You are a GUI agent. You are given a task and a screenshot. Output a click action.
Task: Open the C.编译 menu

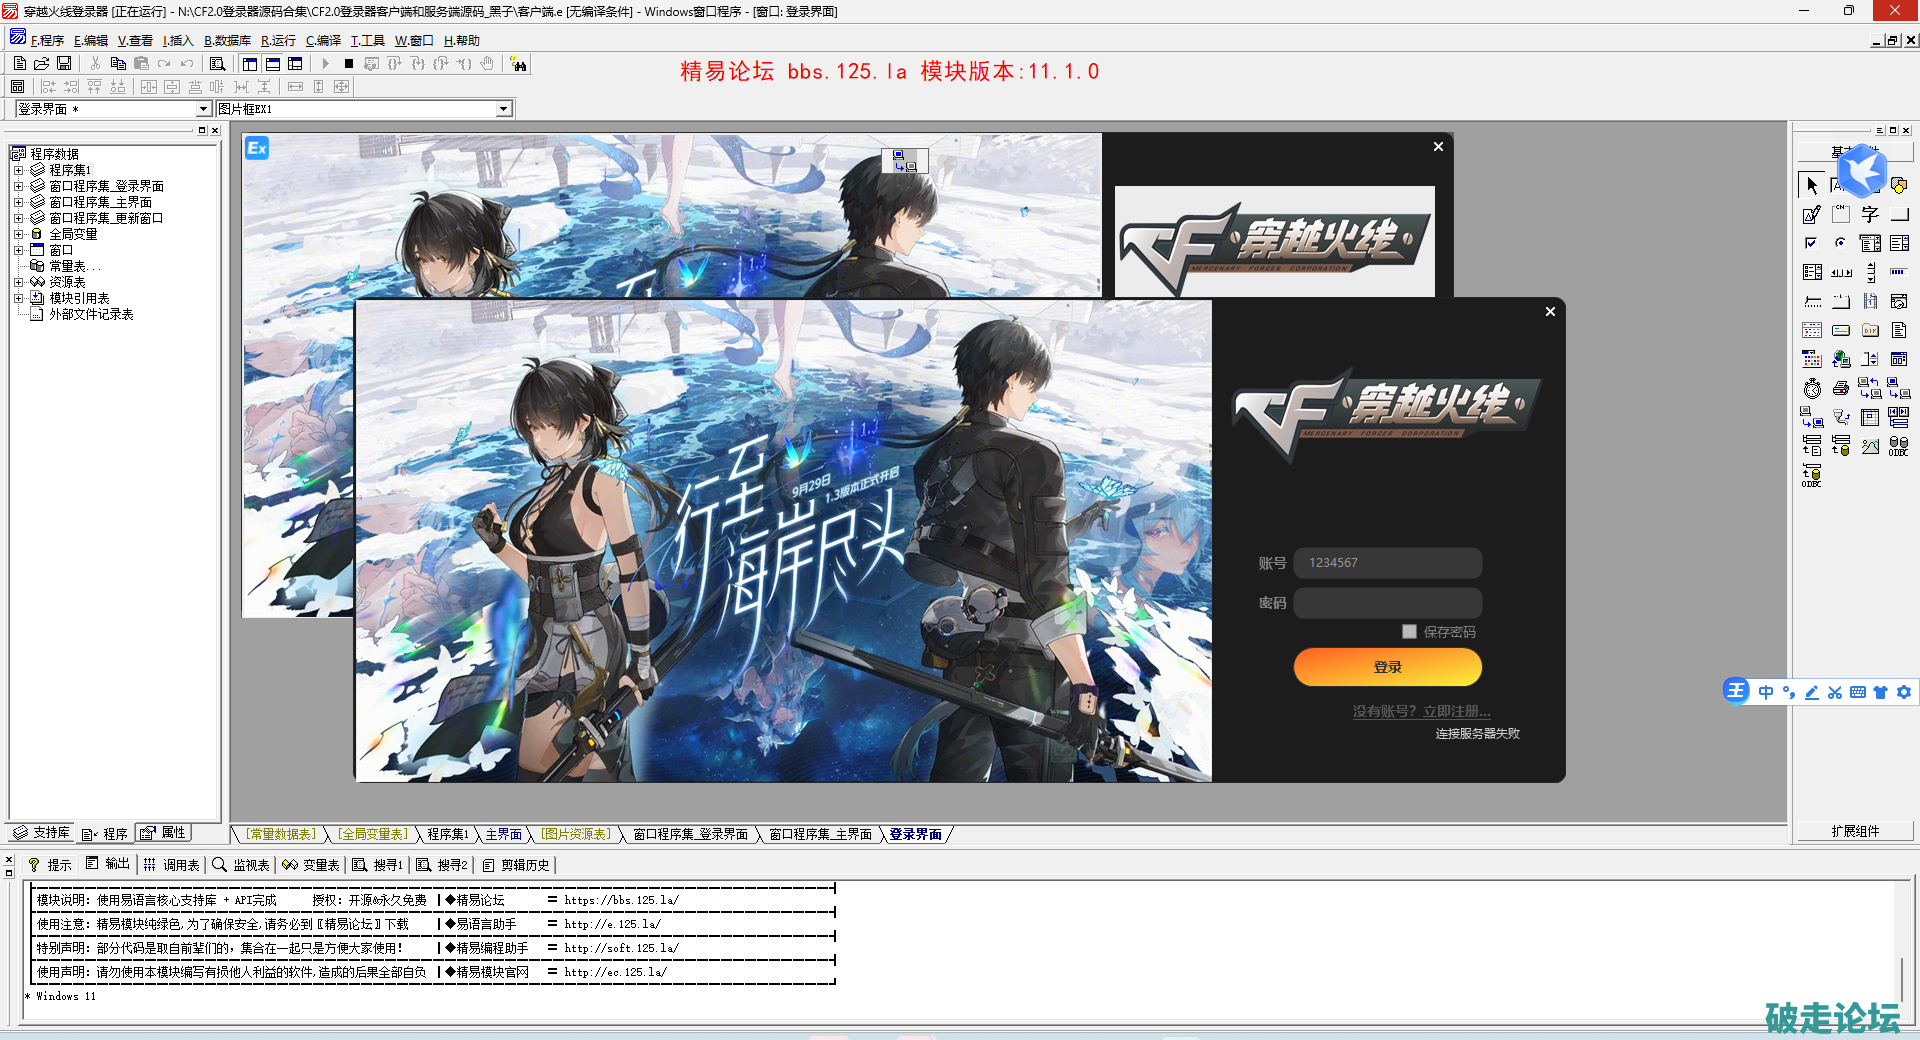tap(323, 41)
